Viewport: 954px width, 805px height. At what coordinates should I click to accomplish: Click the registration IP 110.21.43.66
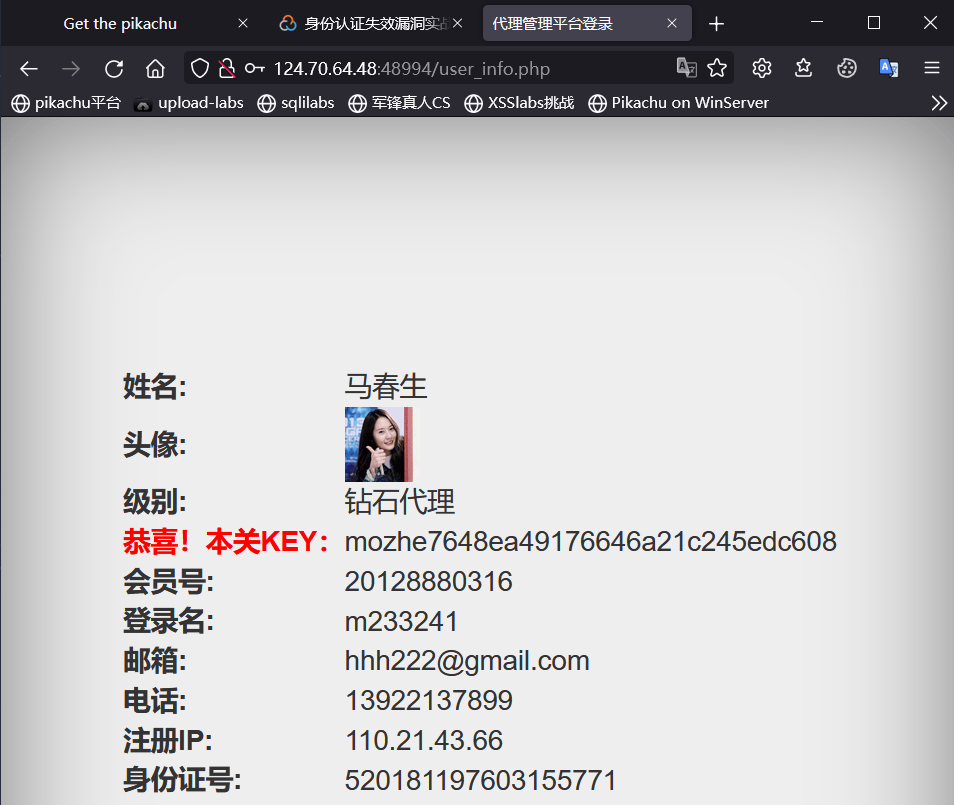click(424, 741)
